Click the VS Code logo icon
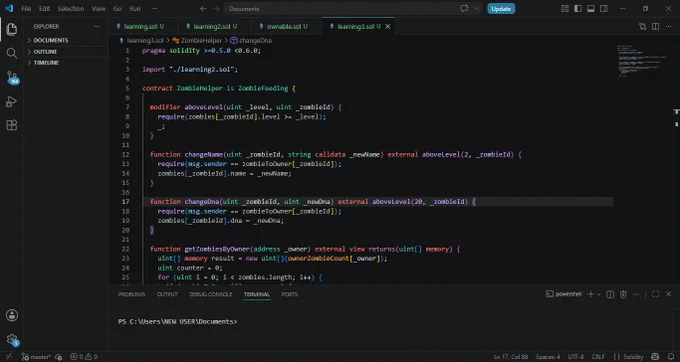The image size is (680, 362). tap(9, 9)
